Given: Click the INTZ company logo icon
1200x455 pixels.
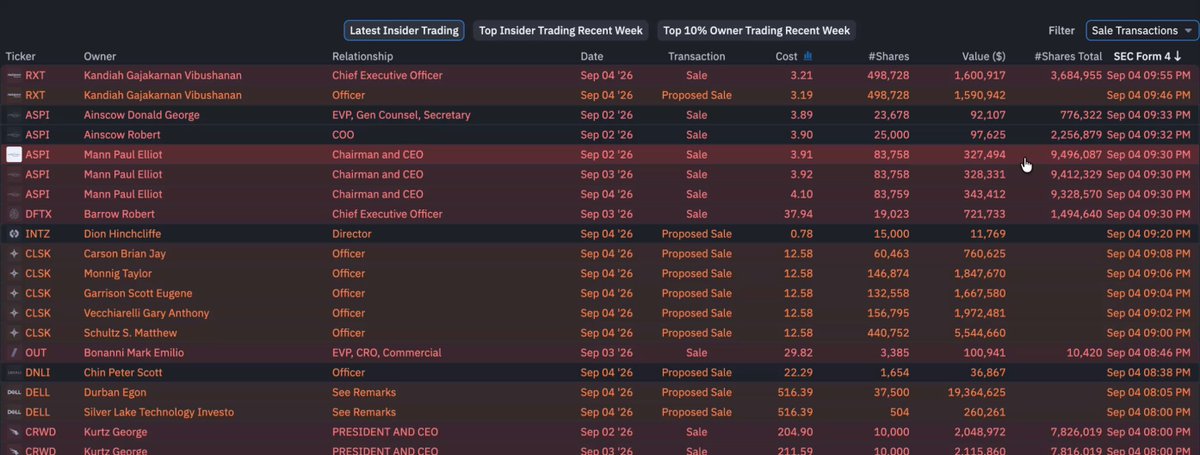Looking at the screenshot, I should coord(14,234).
